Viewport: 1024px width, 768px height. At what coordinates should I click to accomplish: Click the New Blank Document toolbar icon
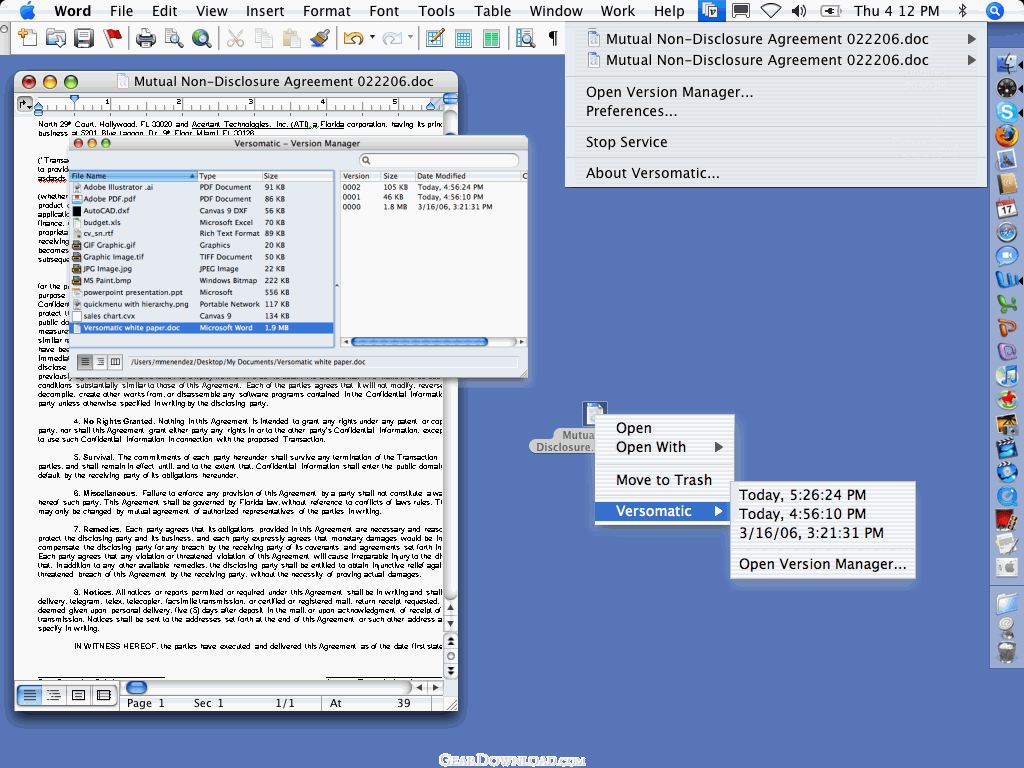coord(27,39)
